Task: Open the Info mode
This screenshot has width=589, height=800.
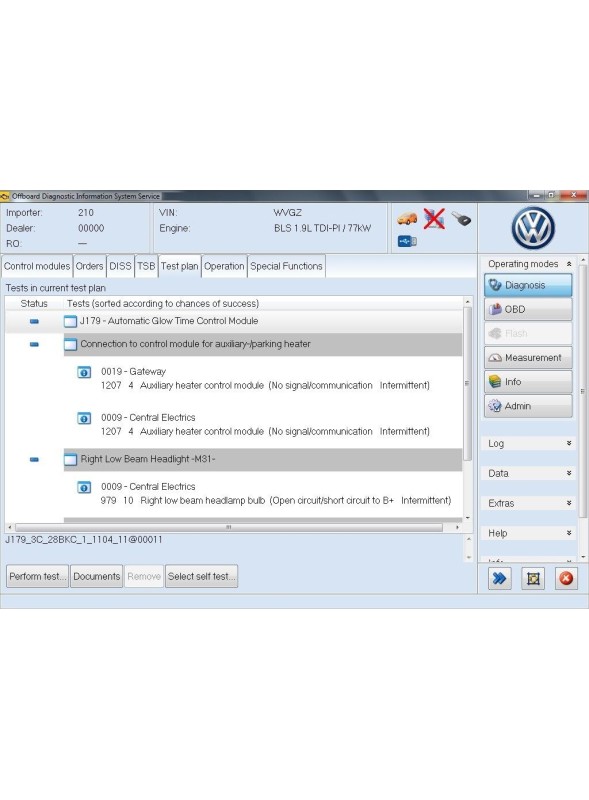Action: 528,382
